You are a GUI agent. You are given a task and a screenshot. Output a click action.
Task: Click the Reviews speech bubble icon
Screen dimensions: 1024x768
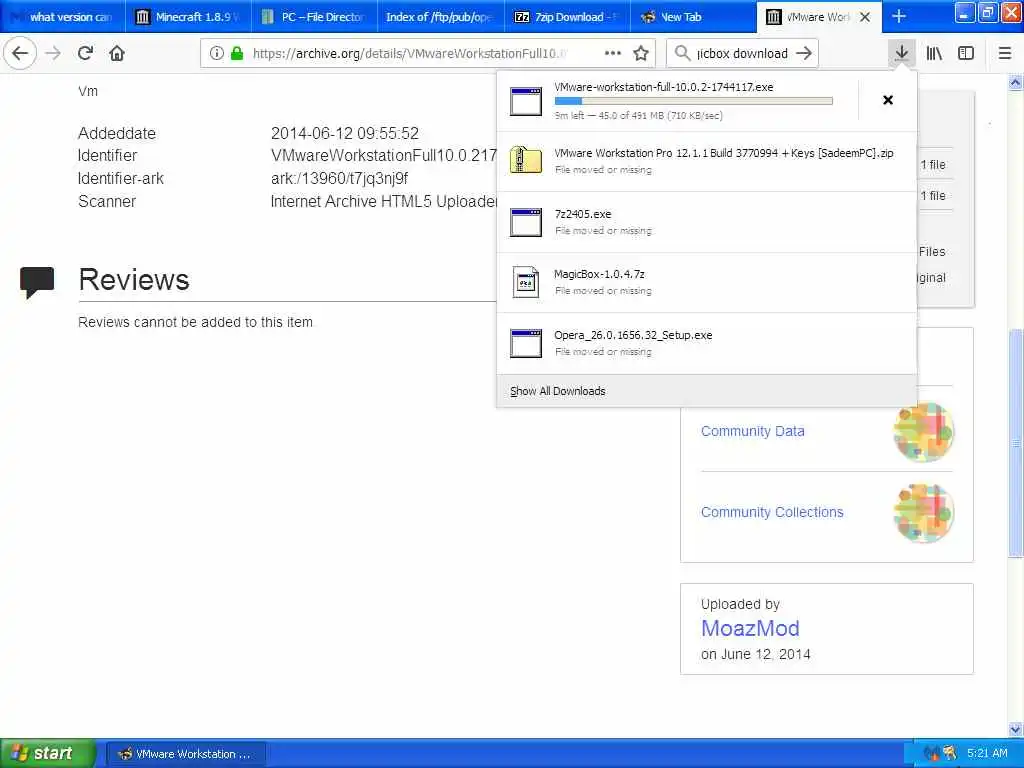[37, 282]
